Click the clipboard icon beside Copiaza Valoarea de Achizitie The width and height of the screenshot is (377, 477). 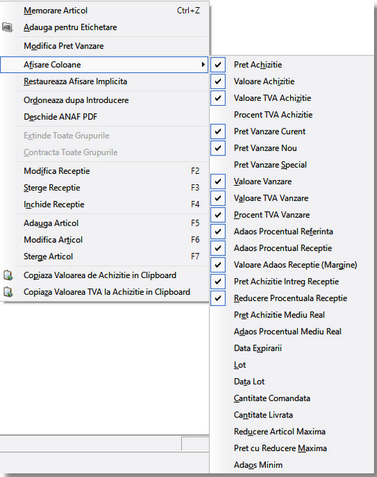[x=8, y=275]
